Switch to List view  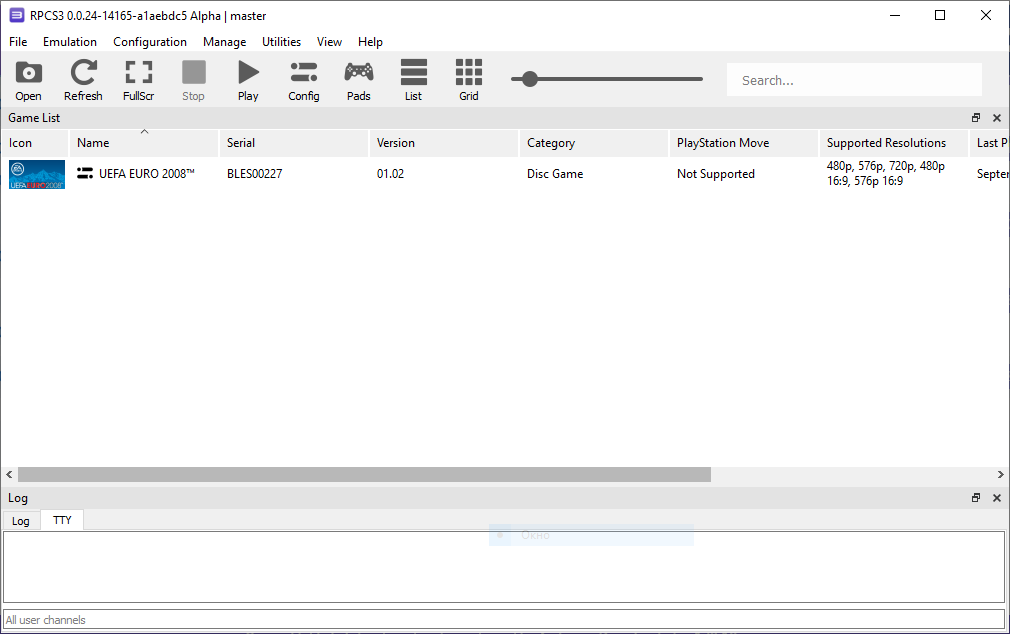point(414,80)
